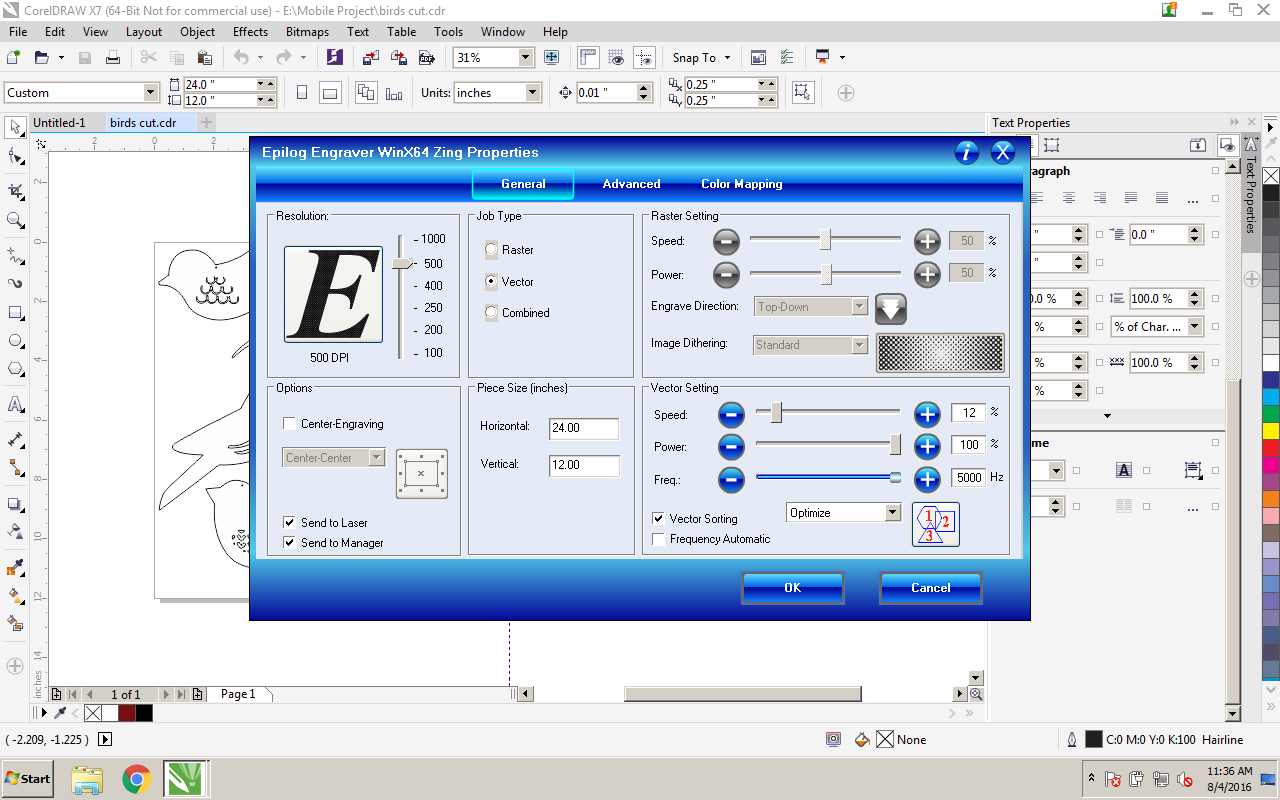The height and width of the screenshot is (800, 1280).
Task: Toggle the Show rulers icon
Action: click(x=588, y=58)
